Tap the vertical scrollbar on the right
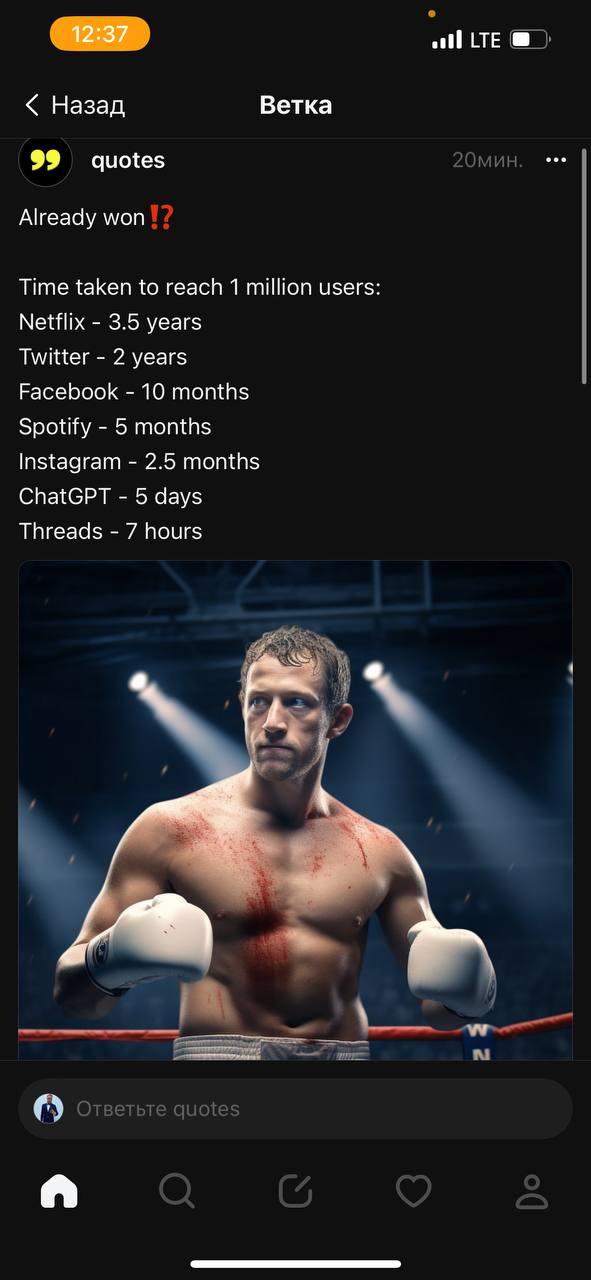 (585, 266)
